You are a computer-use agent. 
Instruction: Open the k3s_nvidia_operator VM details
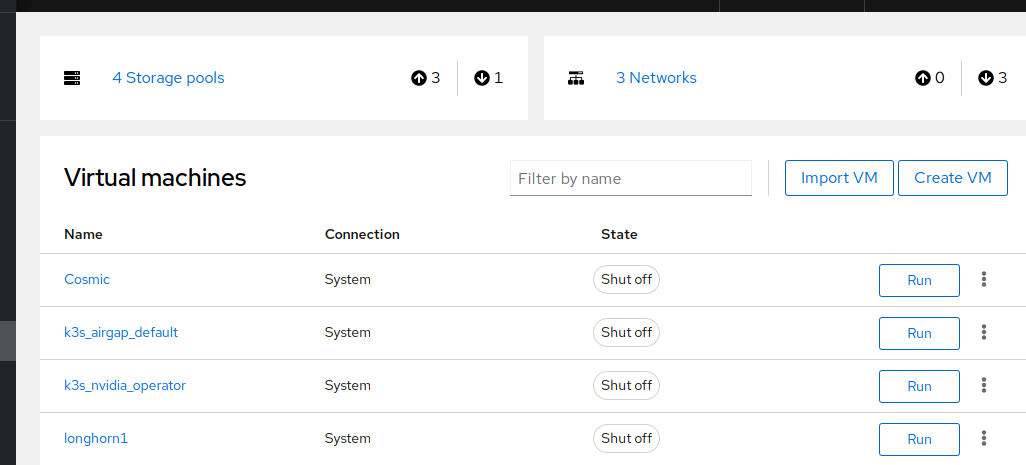[x=125, y=385]
